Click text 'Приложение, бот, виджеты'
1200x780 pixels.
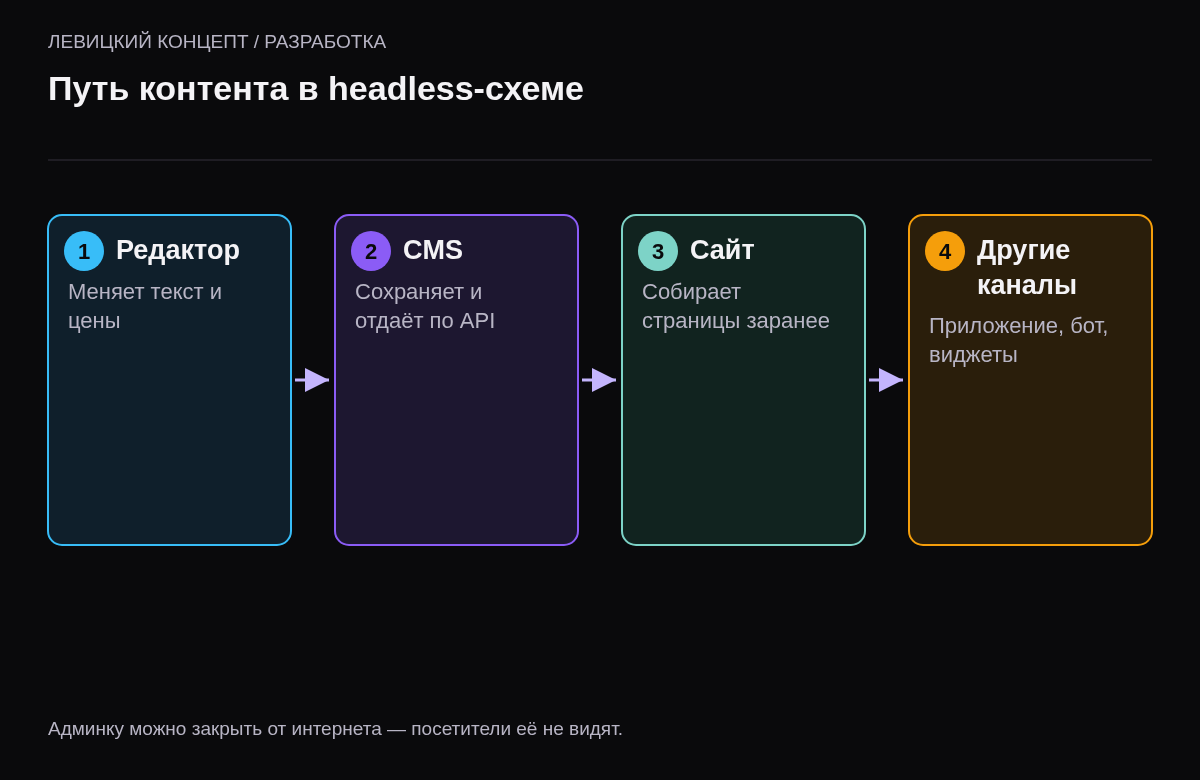(1019, 340)
